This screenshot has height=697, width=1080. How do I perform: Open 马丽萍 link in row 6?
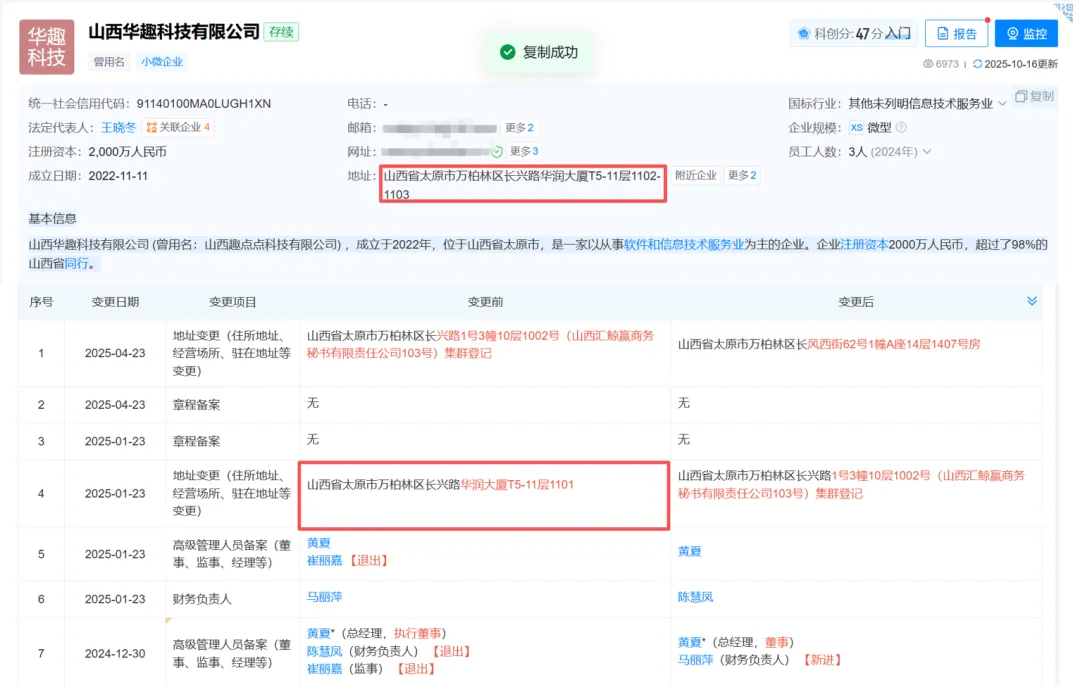pyautogui.click(x=324, y=597)
